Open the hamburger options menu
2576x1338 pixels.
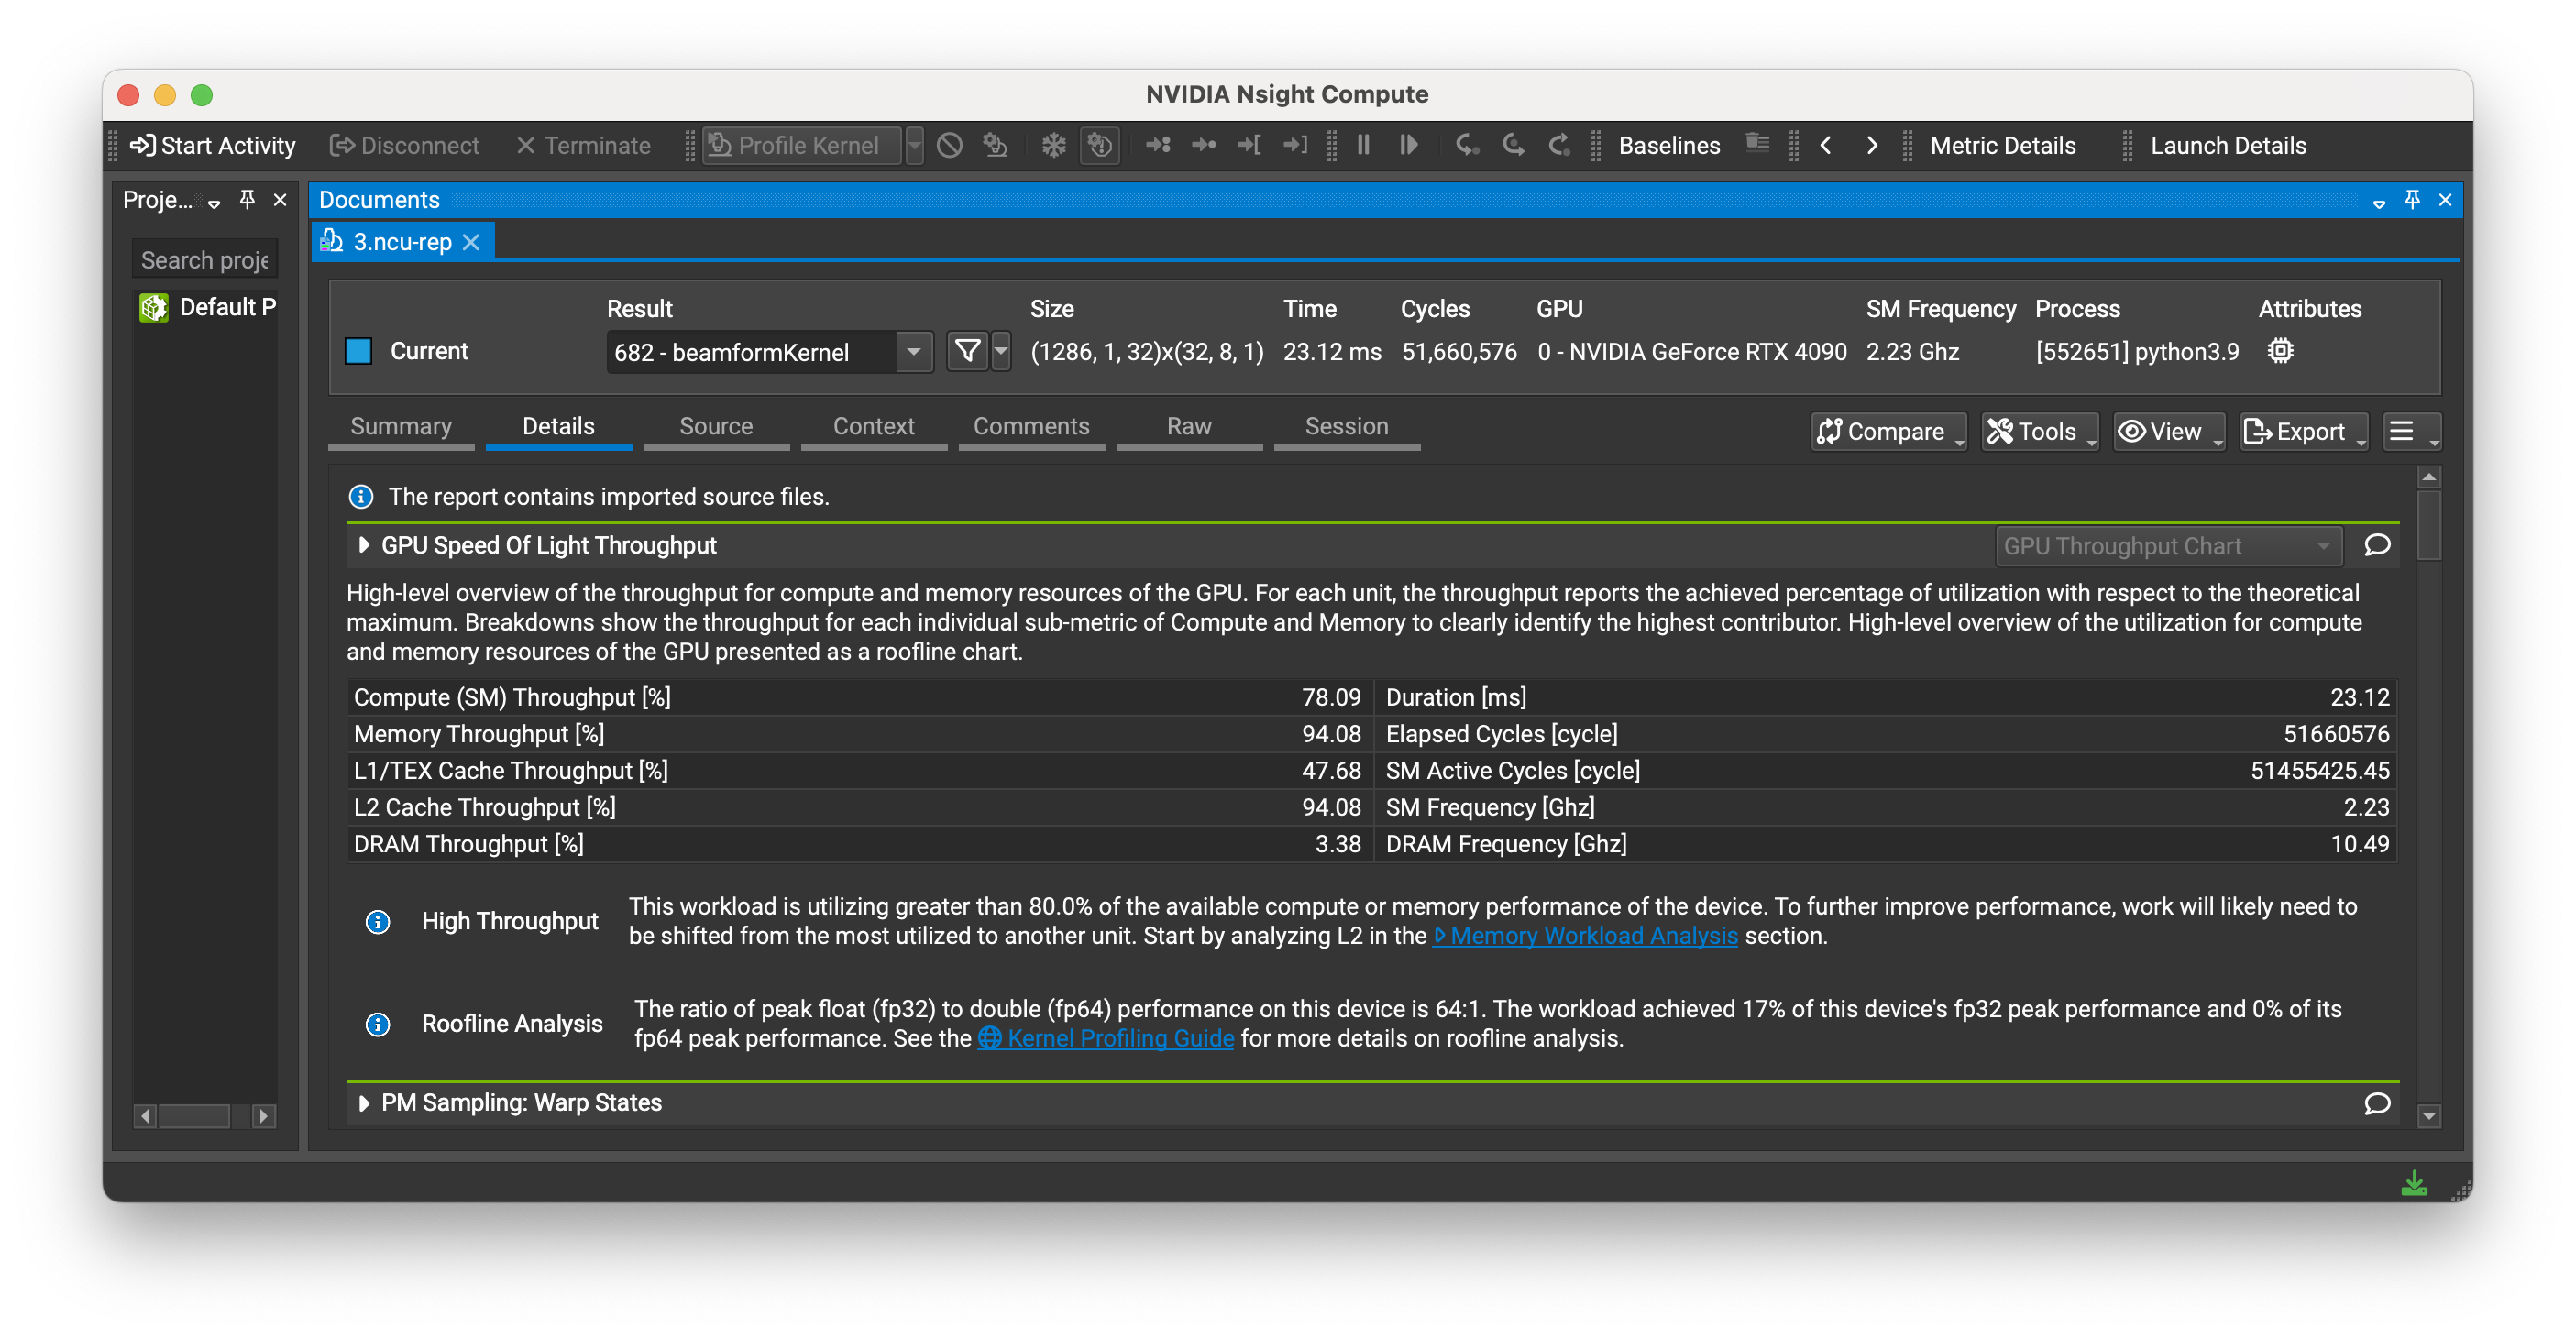click(2410, 432)
